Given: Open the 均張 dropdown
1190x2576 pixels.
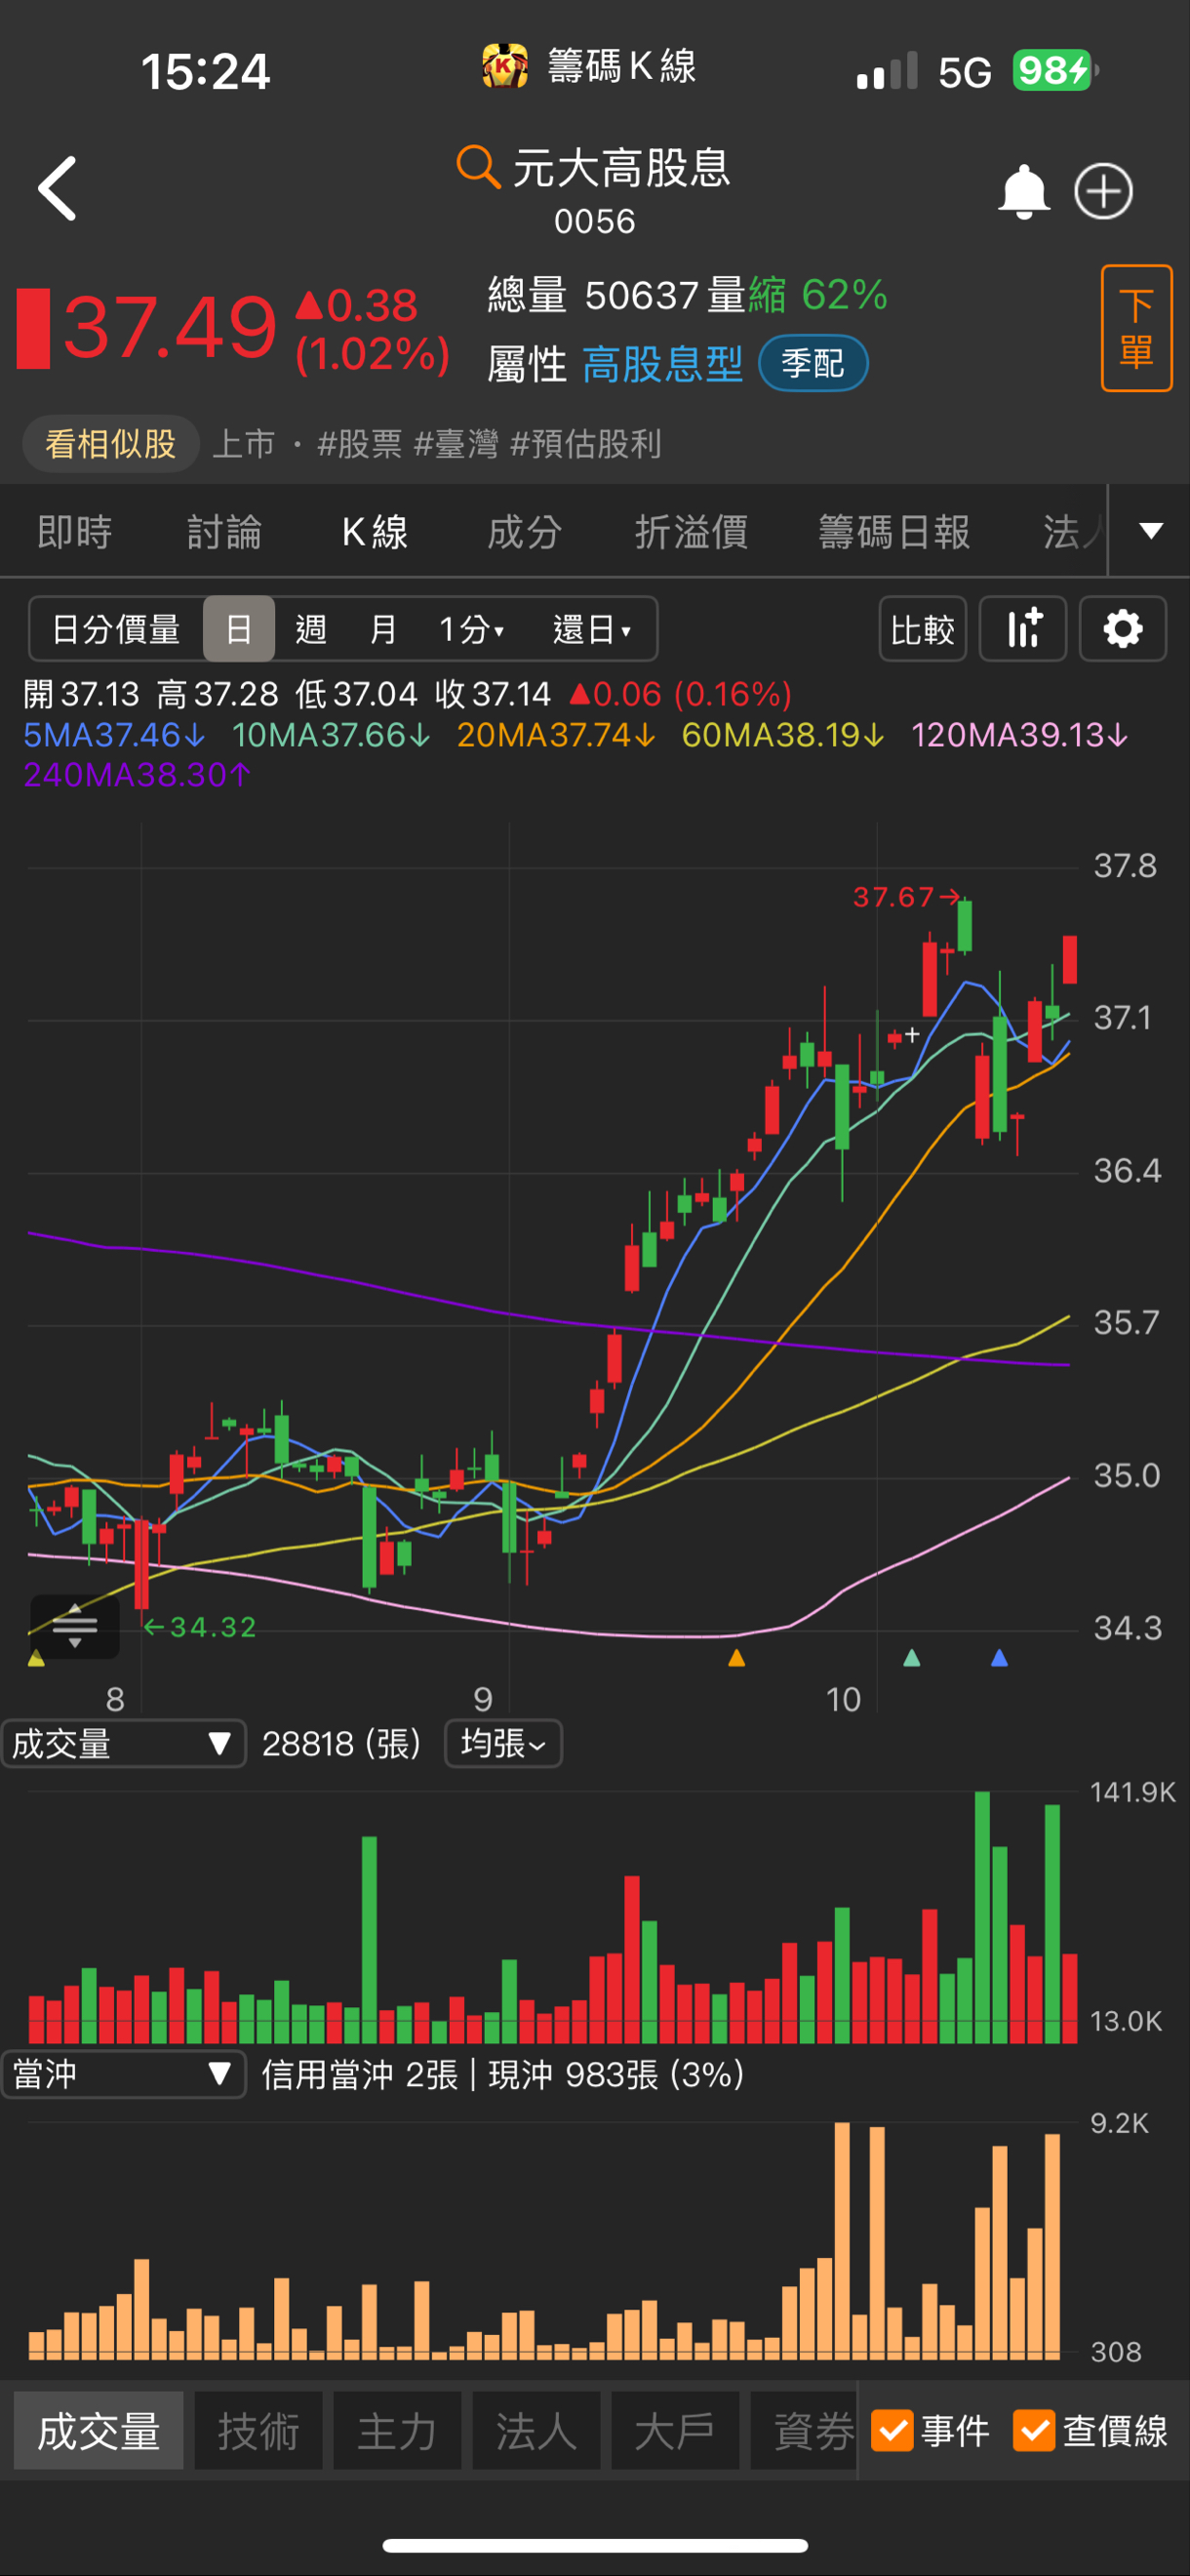Looking at the screenshot, I should pos(503,1744).
